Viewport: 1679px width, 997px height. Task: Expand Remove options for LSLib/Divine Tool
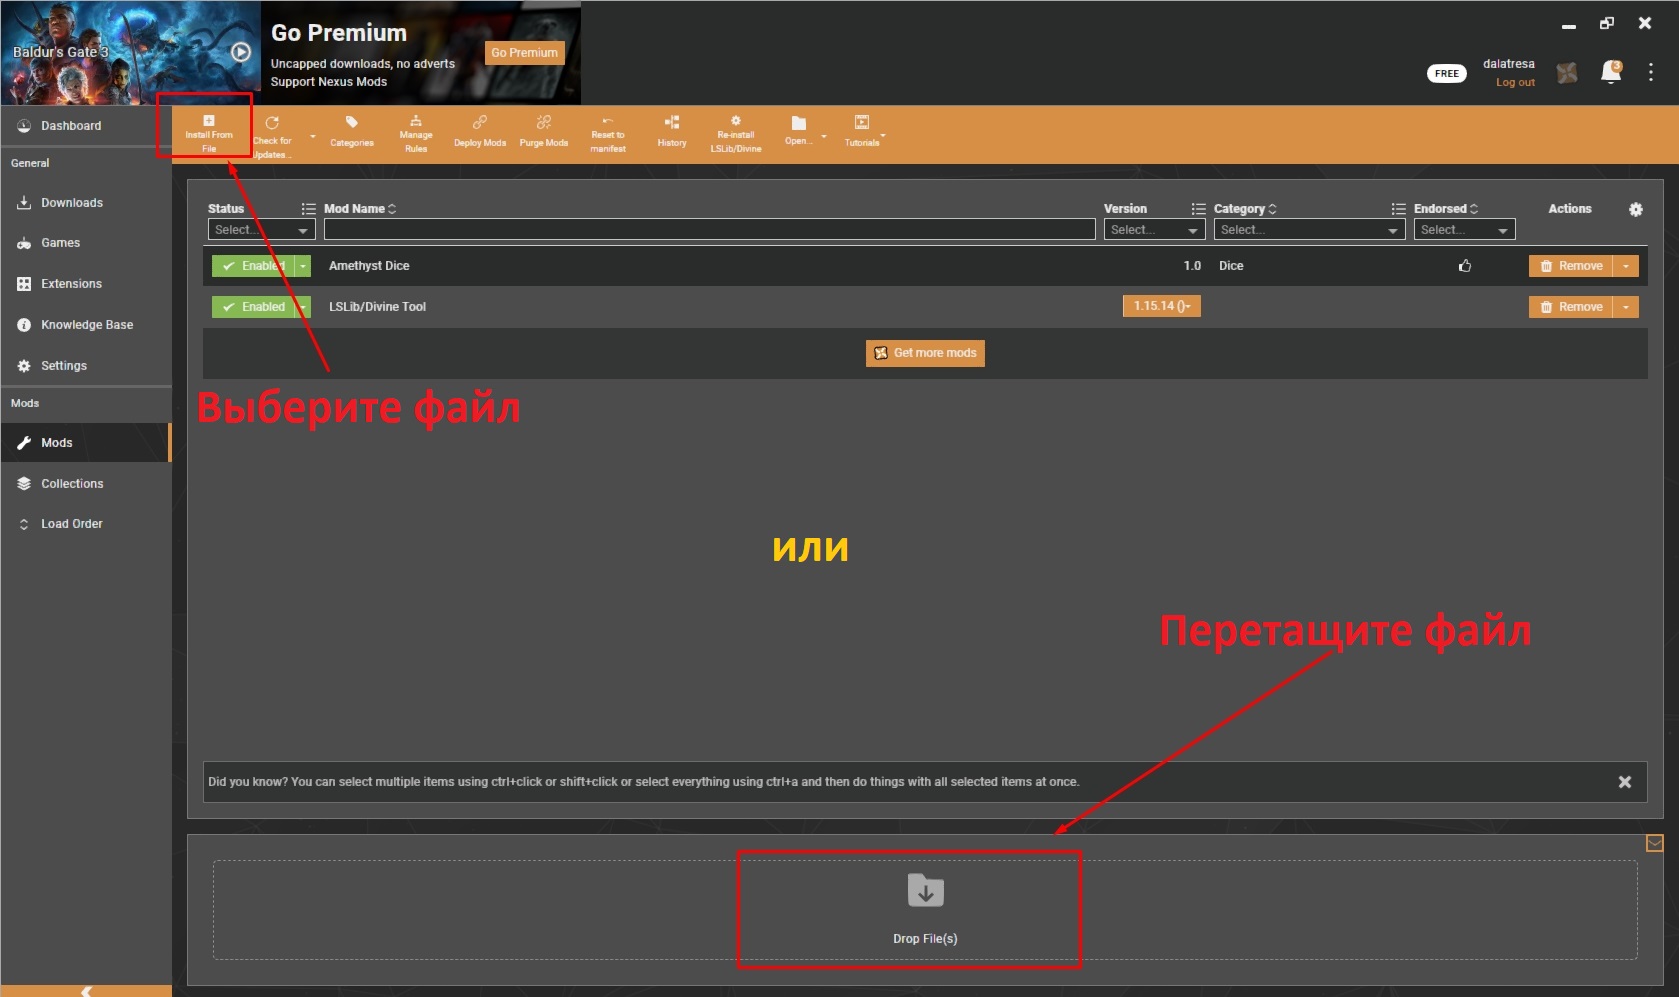(1626, 307)
